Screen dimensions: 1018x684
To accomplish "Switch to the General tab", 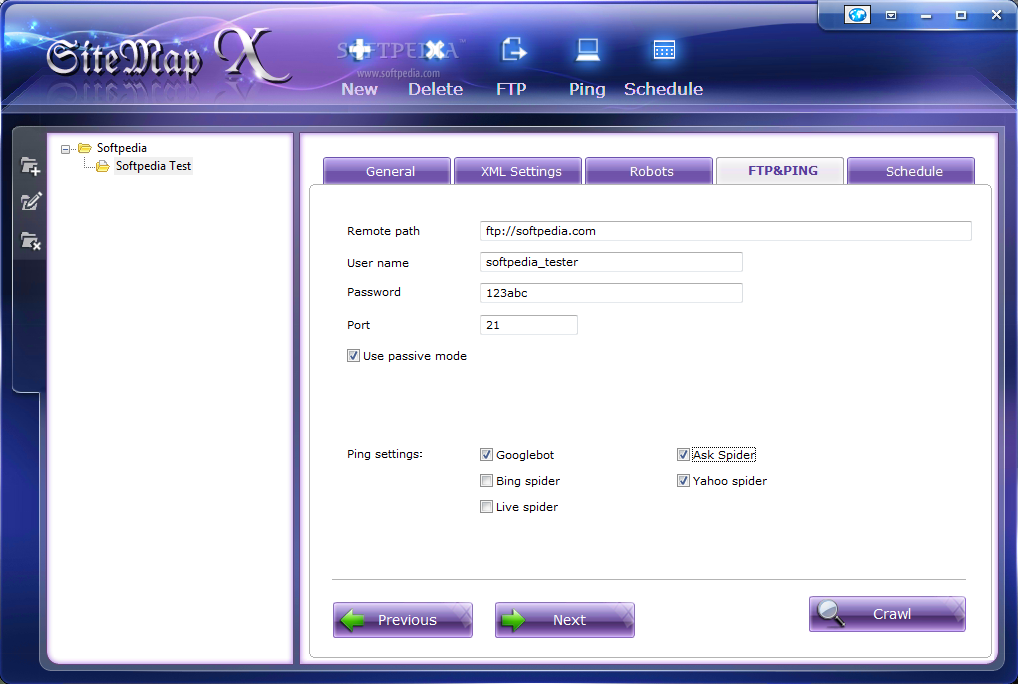I will (387, 171).
